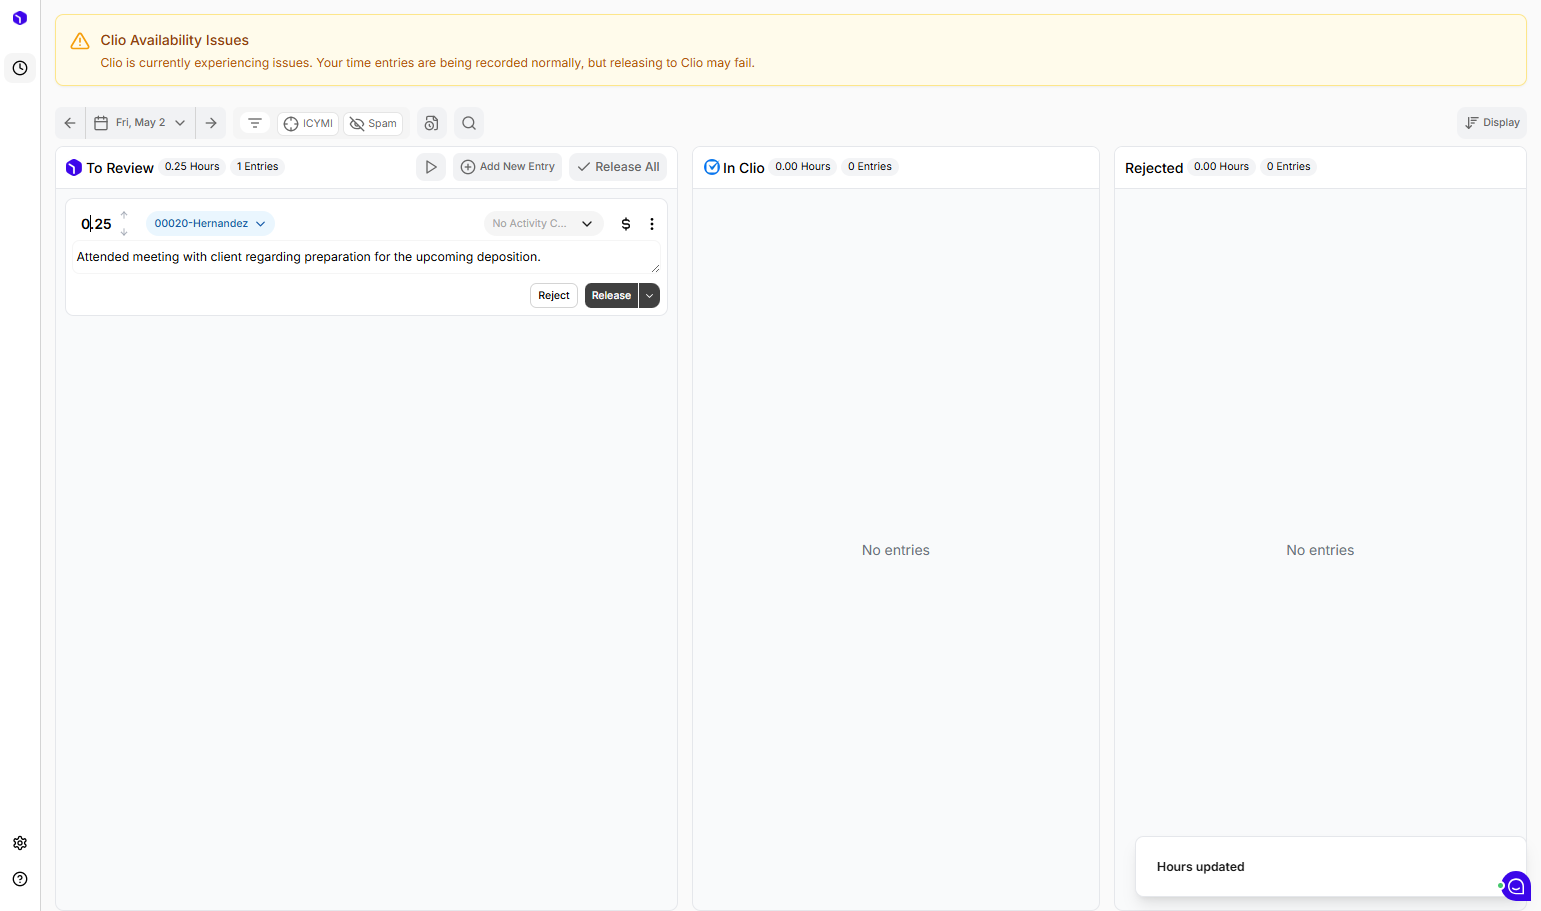The height and width of the screenshot is (911, 1541).
Task: Click the entry description text box
Action: tap(366, 257)
